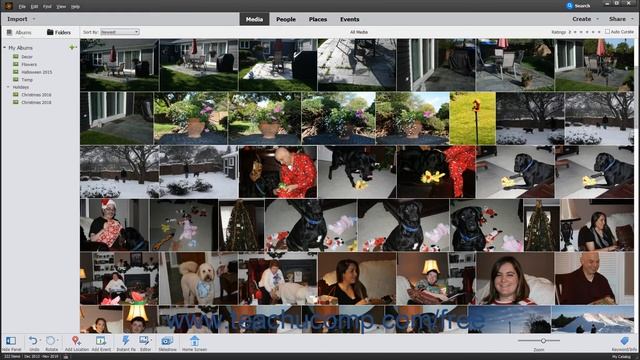Open the File menu
Viewport: 640px width, 360px height.
(x=22, y=7)
